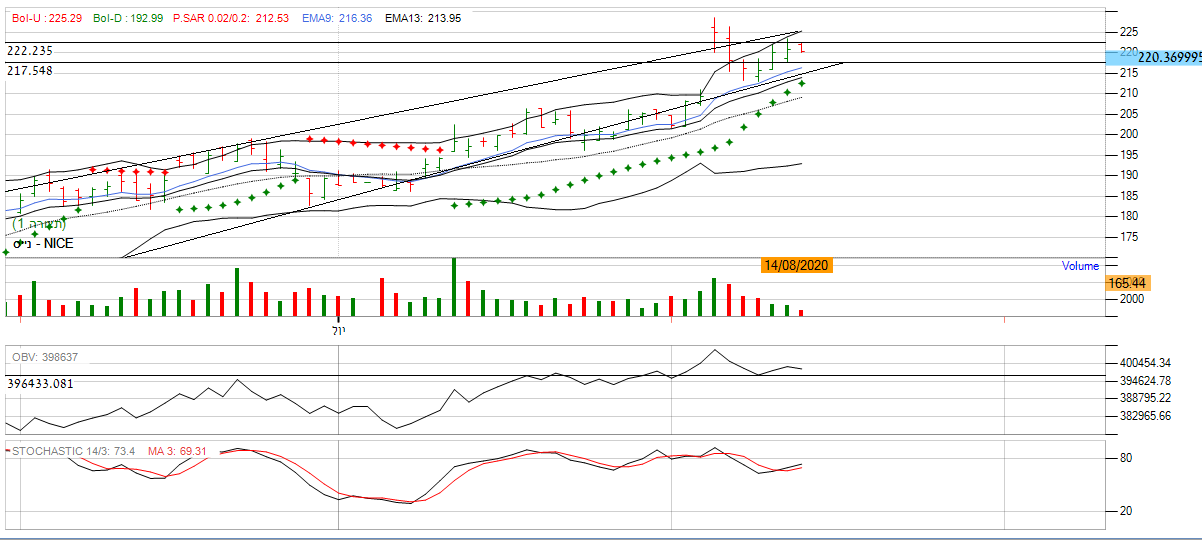This screenshot has width=1202, height=540.
Task: Click the 225 price axis tick
Action: coord(1128,32)
